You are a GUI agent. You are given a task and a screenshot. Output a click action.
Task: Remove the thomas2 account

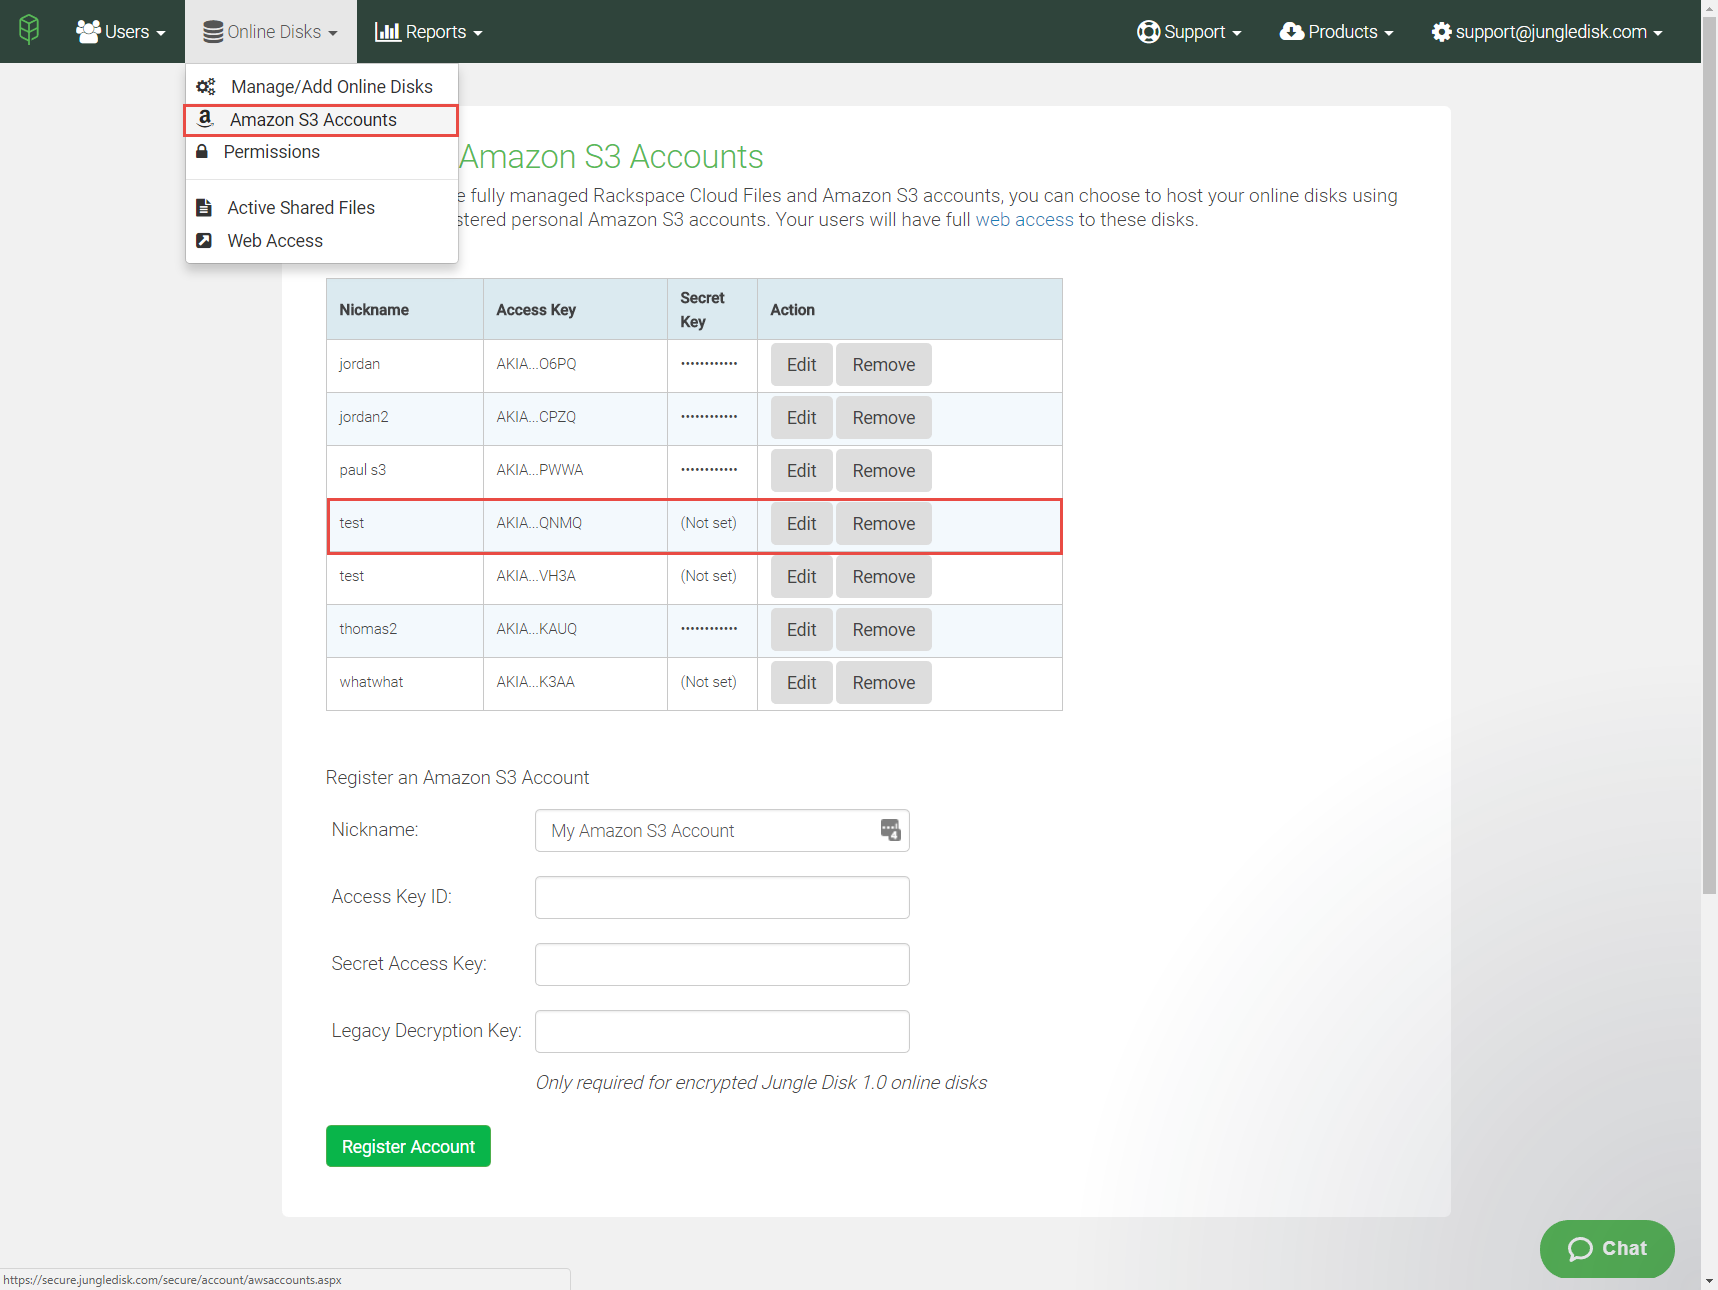884,630
